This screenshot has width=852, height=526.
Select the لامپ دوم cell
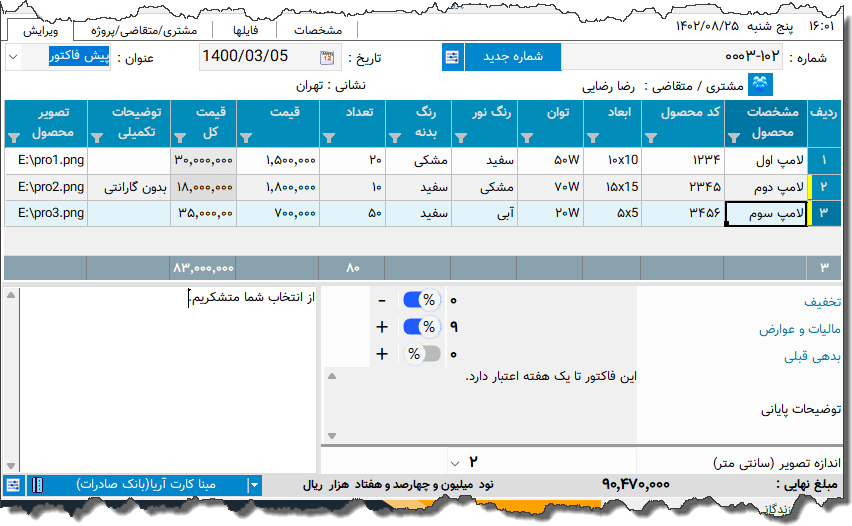[x=766, y=187]
